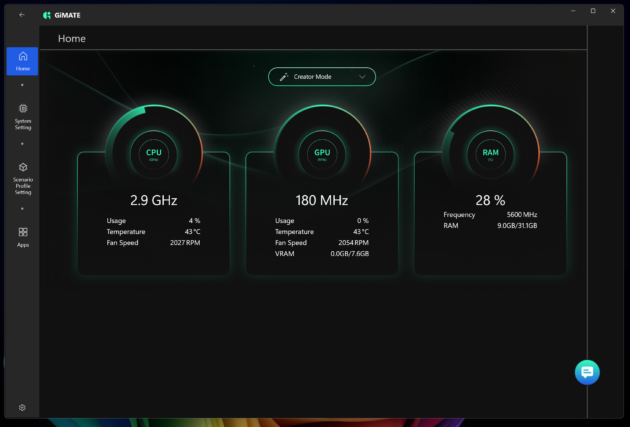The height and width of the screenshot is (427, 630).
Task: Click the VRAM 0.0GB/7.6GB value
Action: (350, 254)
